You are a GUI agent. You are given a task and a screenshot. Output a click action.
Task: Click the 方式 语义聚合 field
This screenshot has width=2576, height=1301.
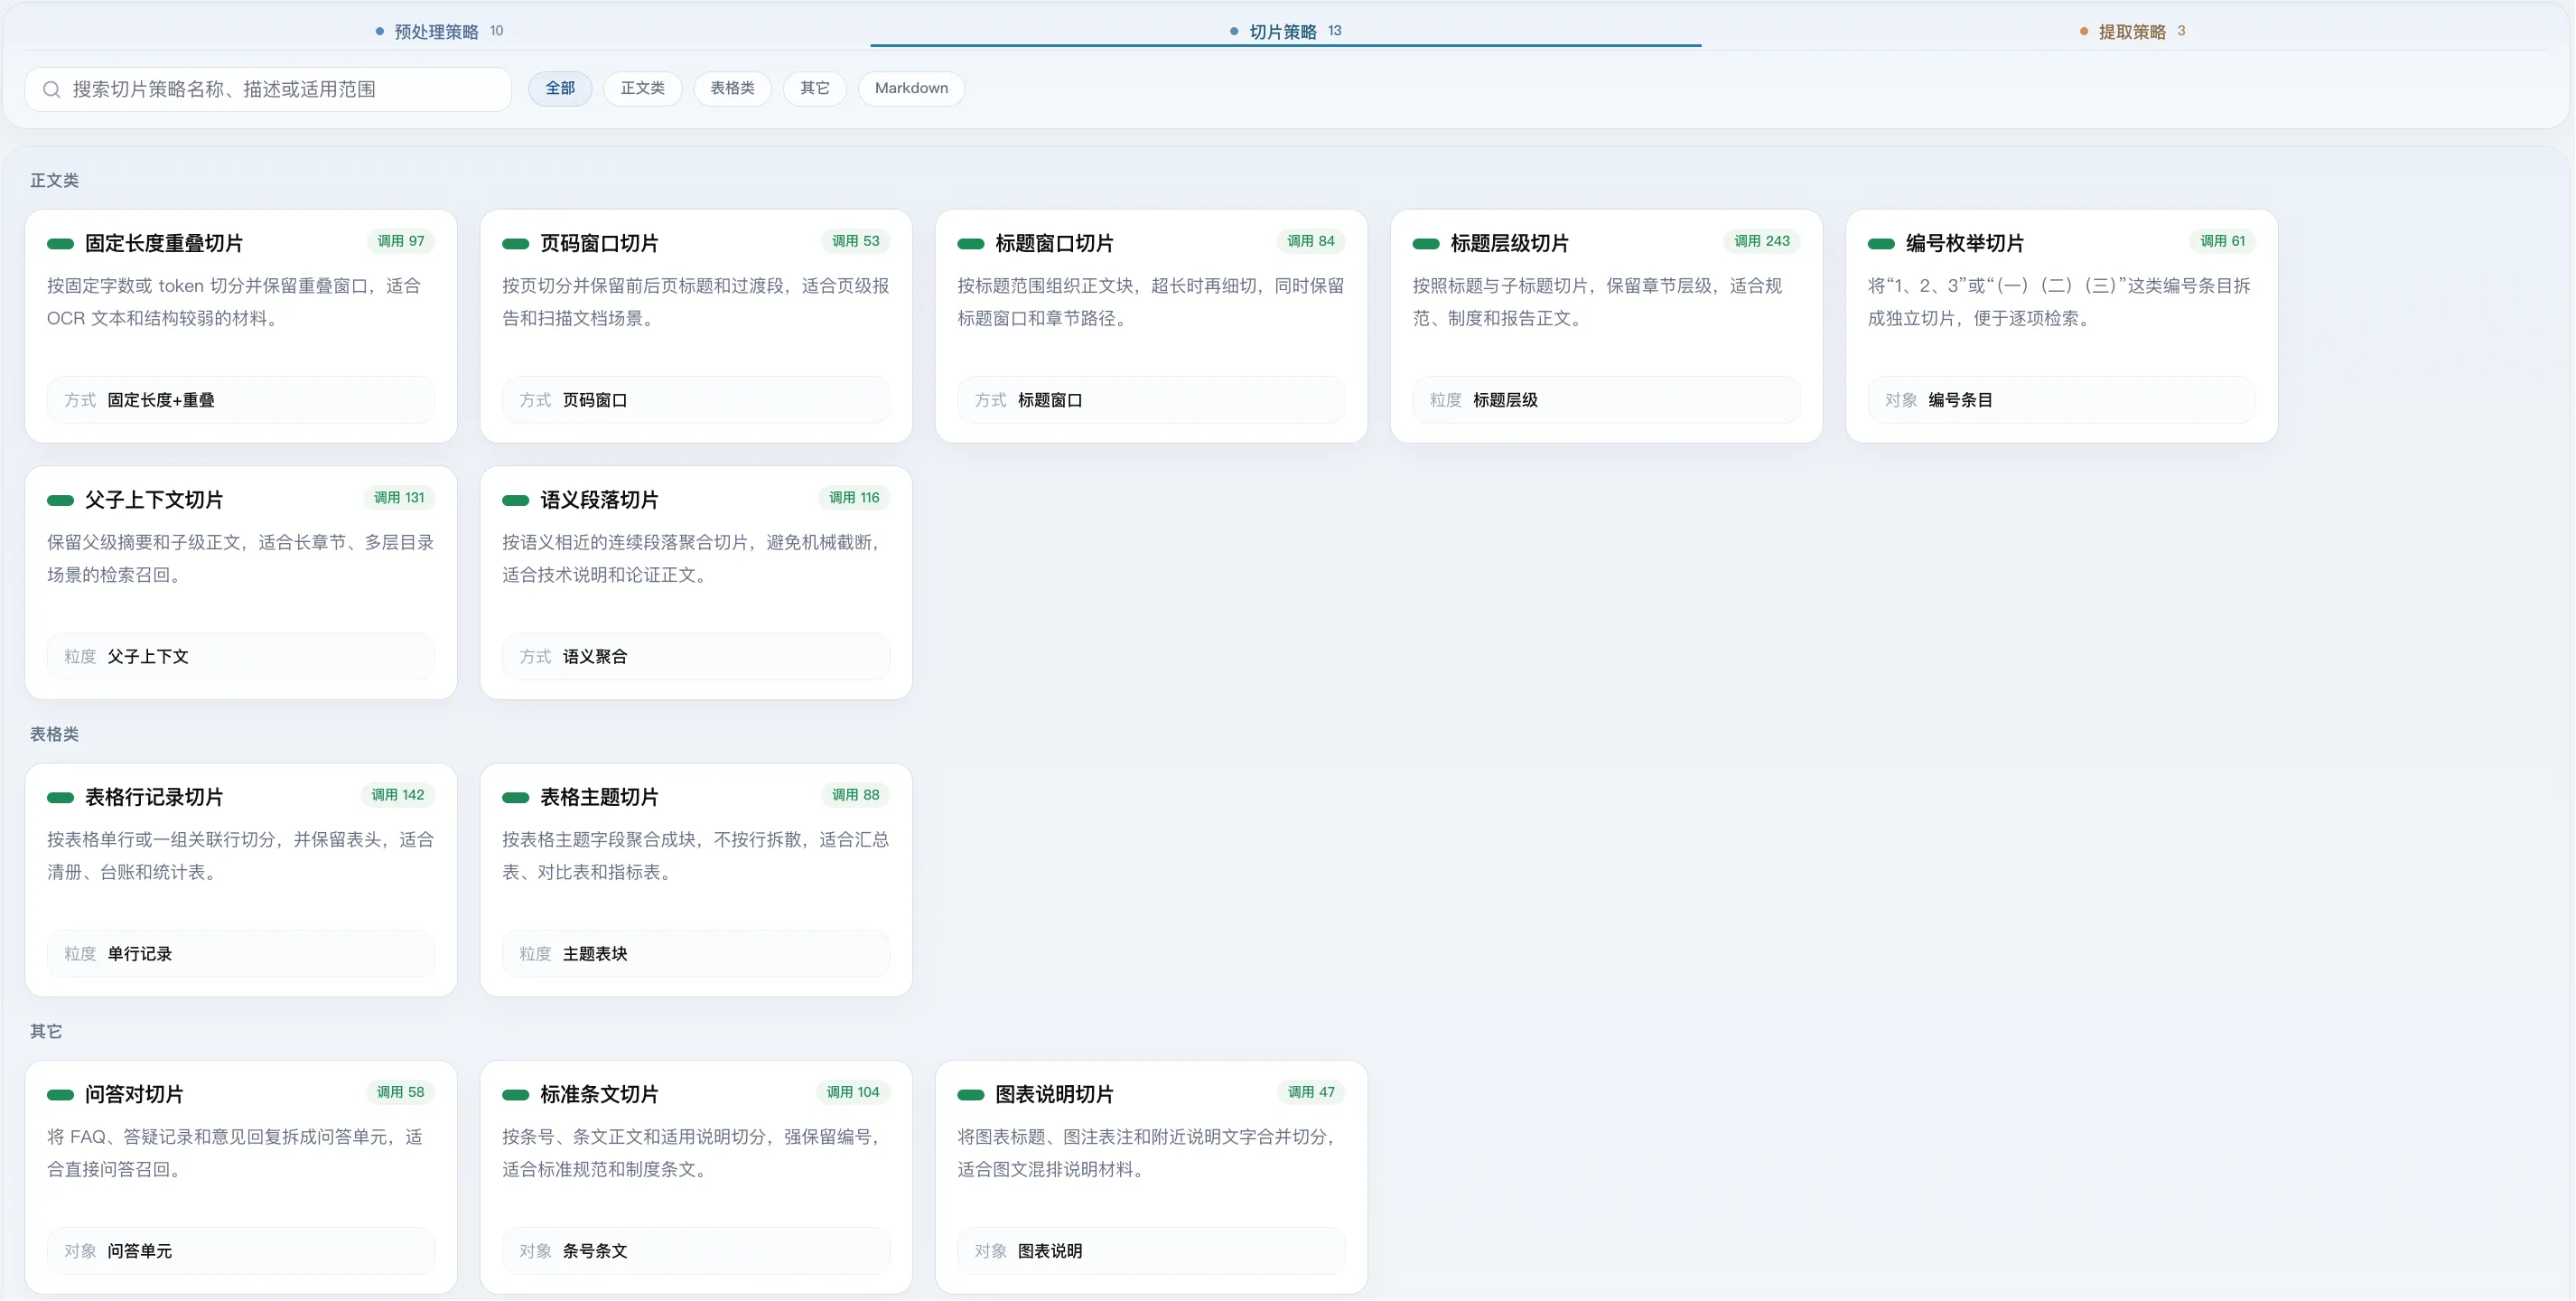696,657
